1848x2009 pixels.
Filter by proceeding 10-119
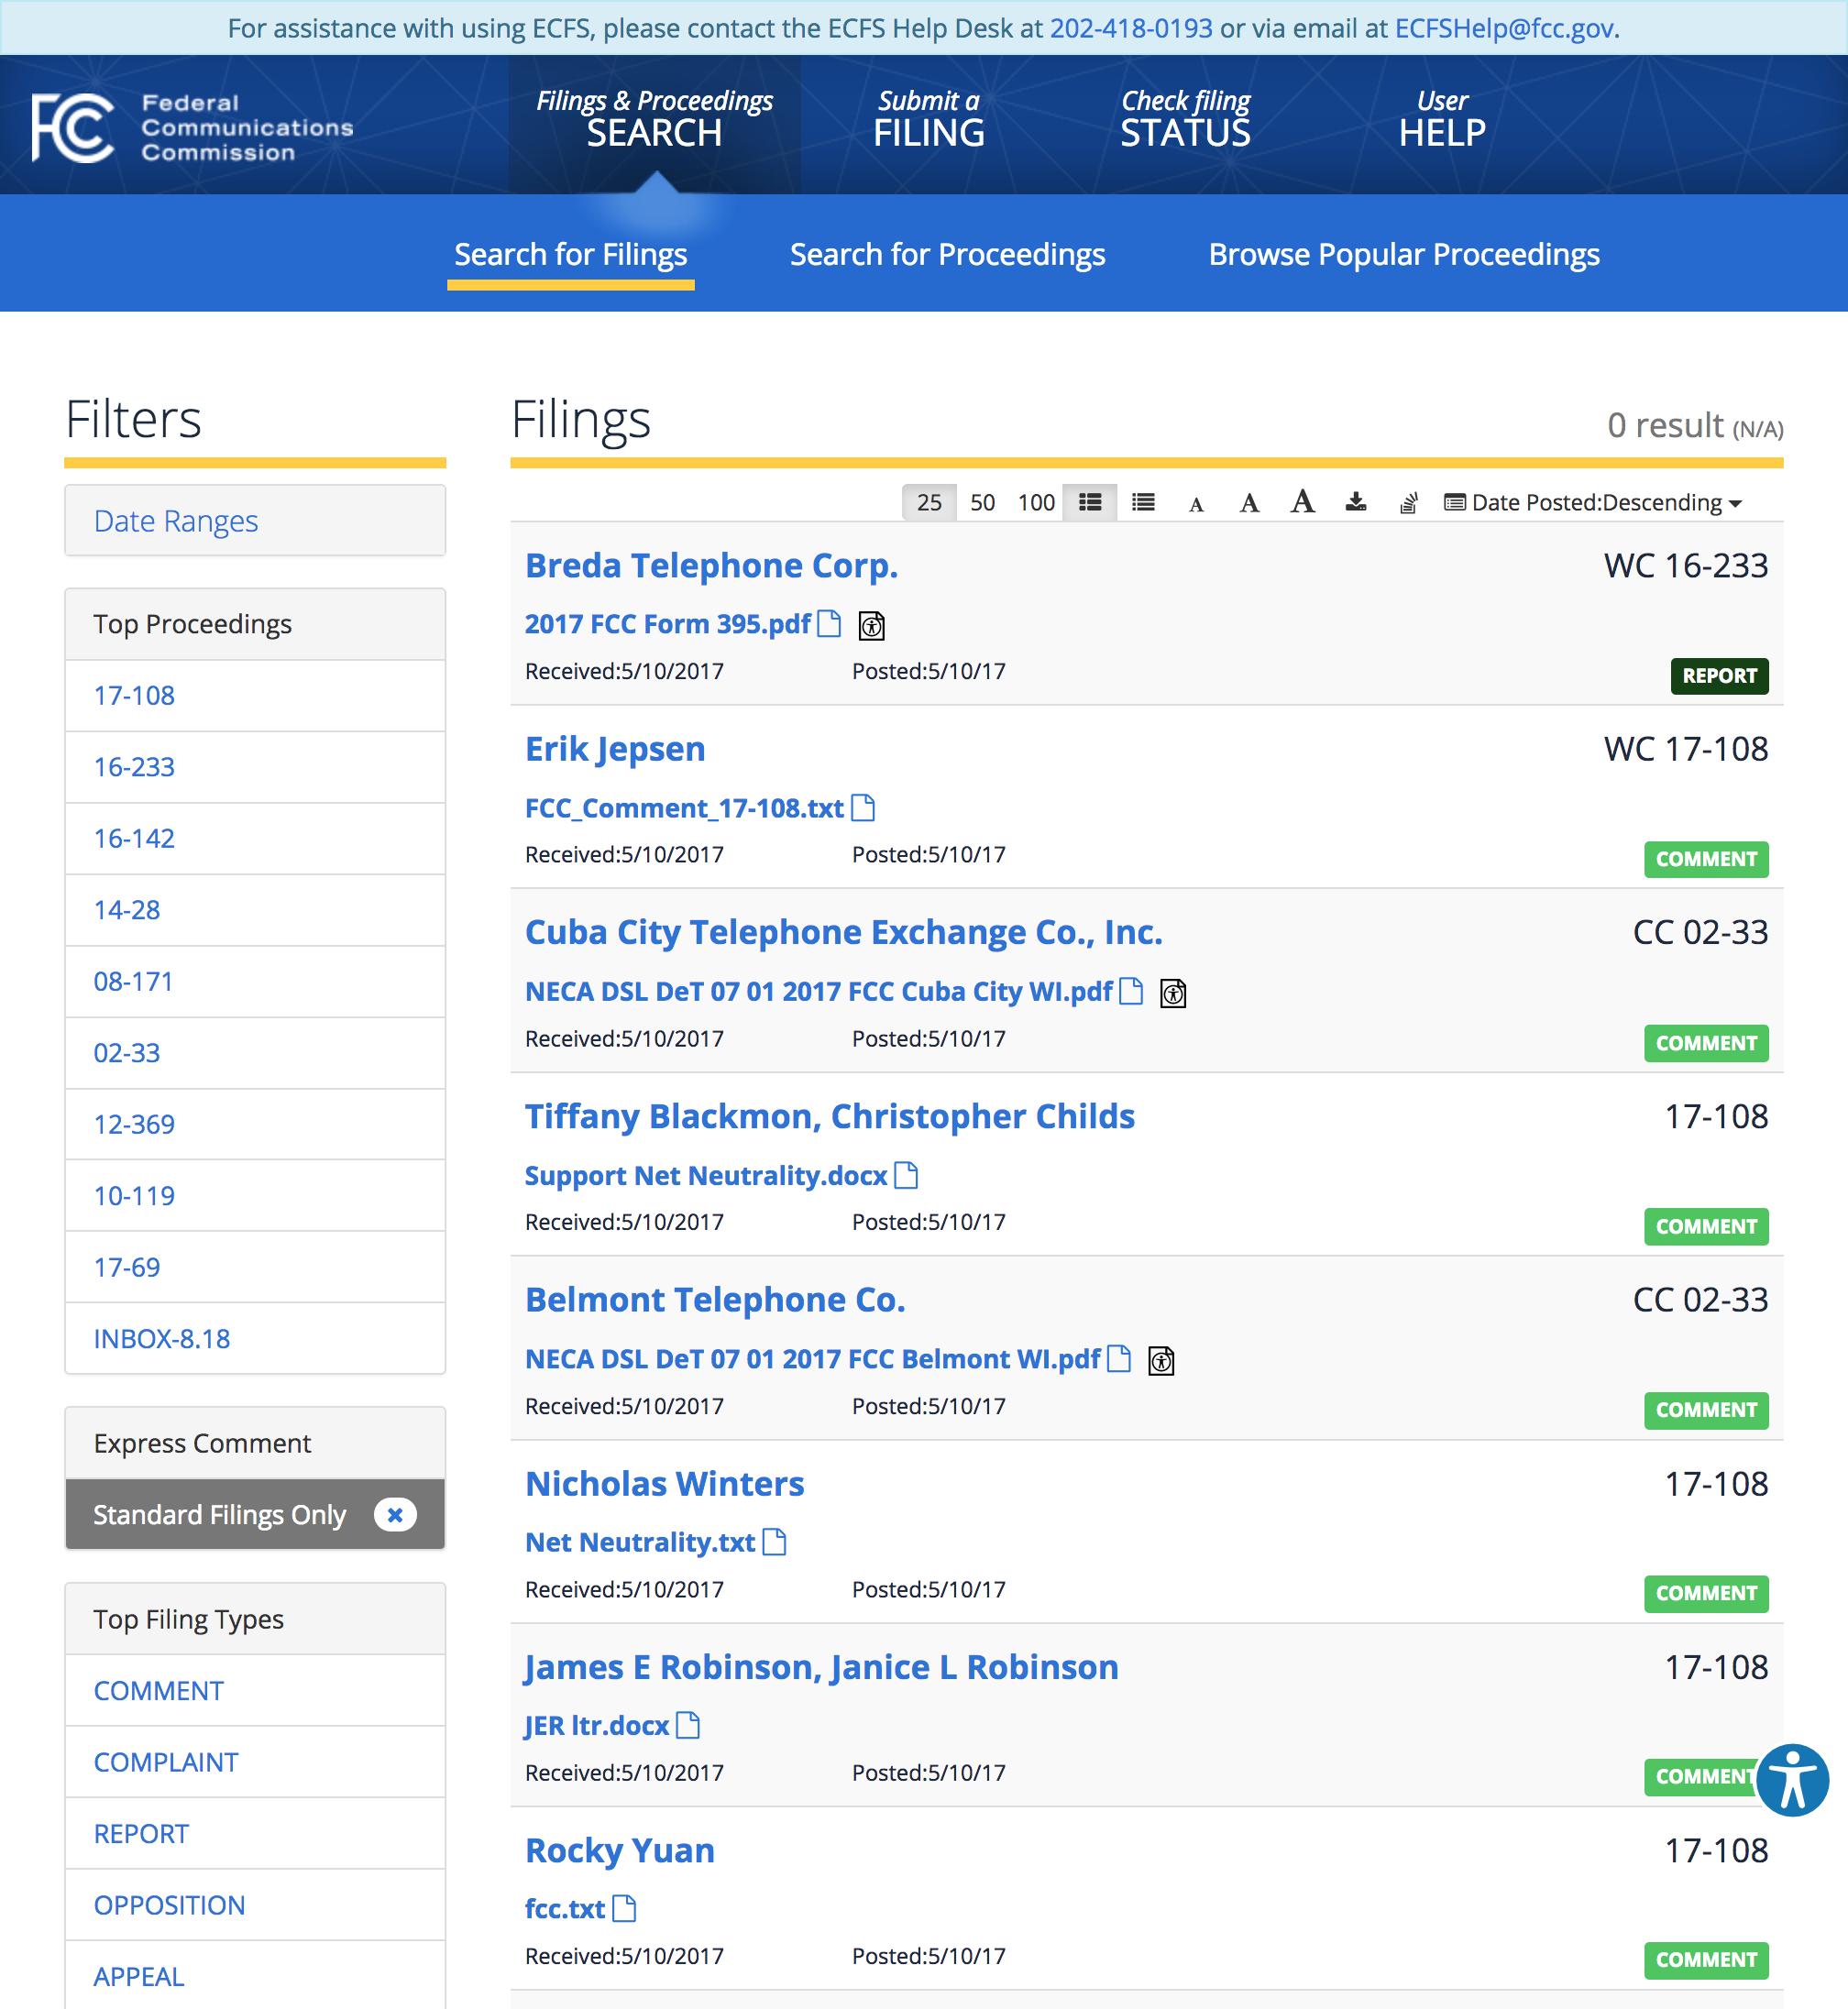click(x=255, y=1196)
